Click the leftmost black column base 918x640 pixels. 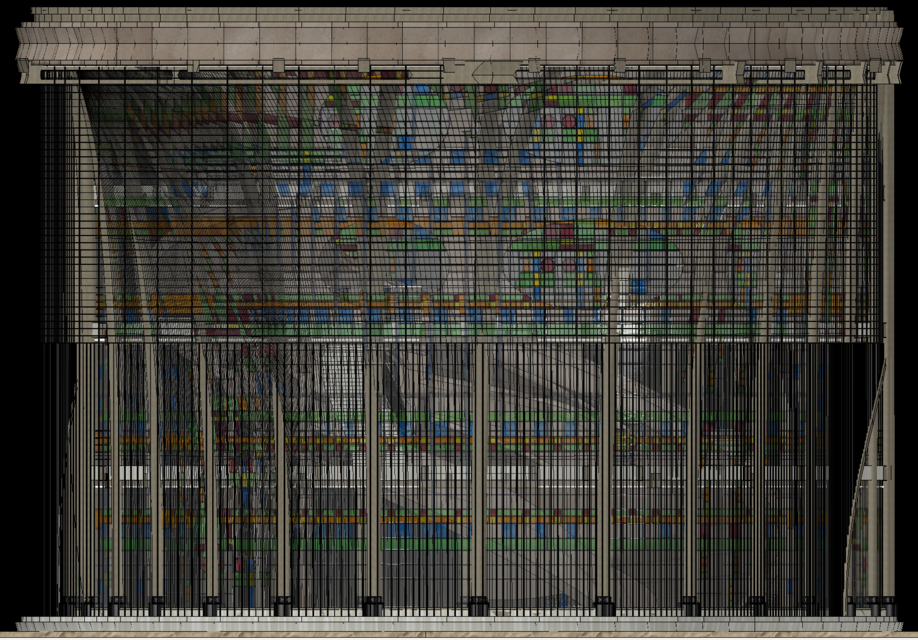tap(72, 606)
